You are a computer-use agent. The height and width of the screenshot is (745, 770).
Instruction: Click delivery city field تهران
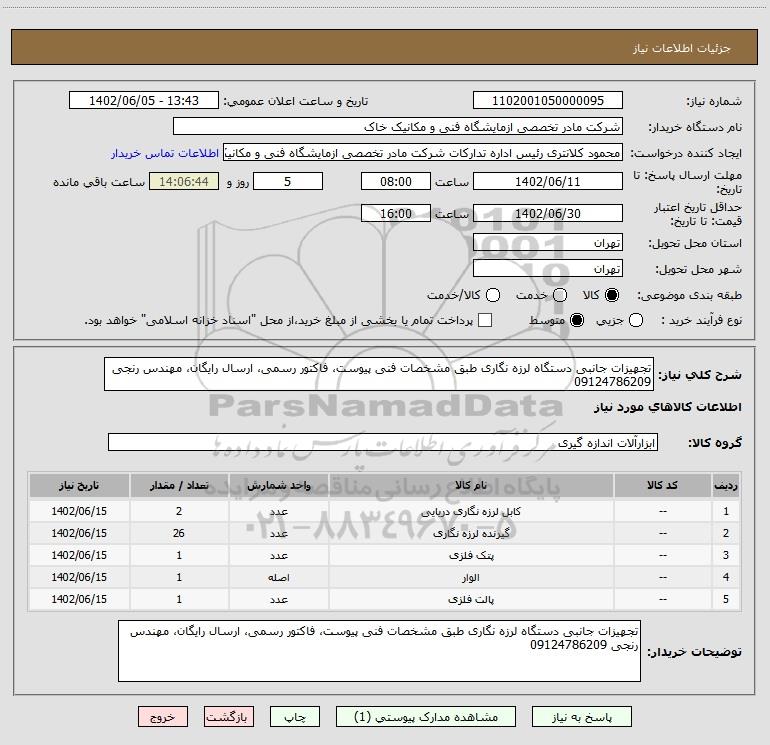point(548,269)
